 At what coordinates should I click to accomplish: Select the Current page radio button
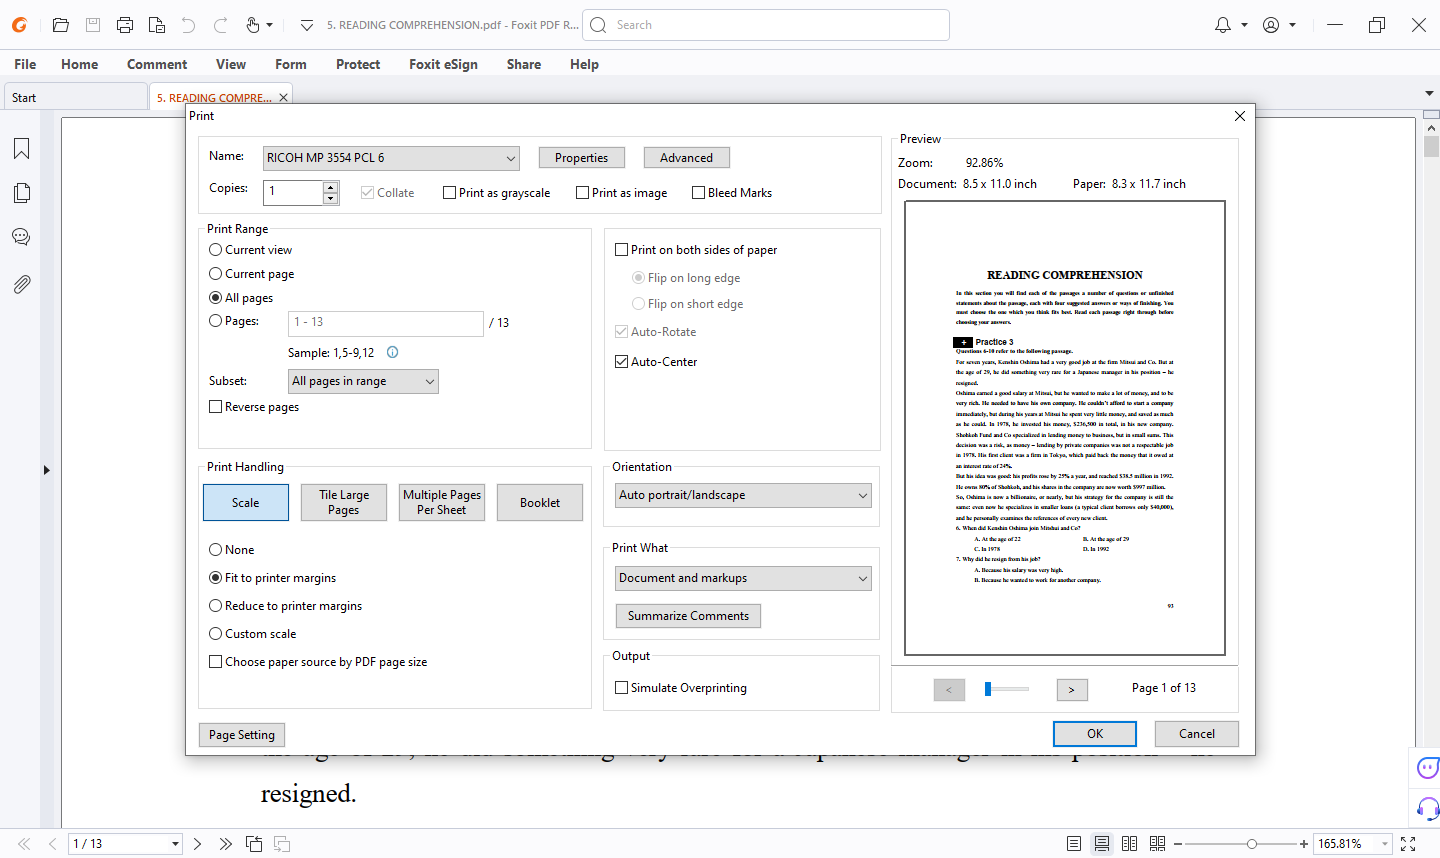click(x=216, y=274)
